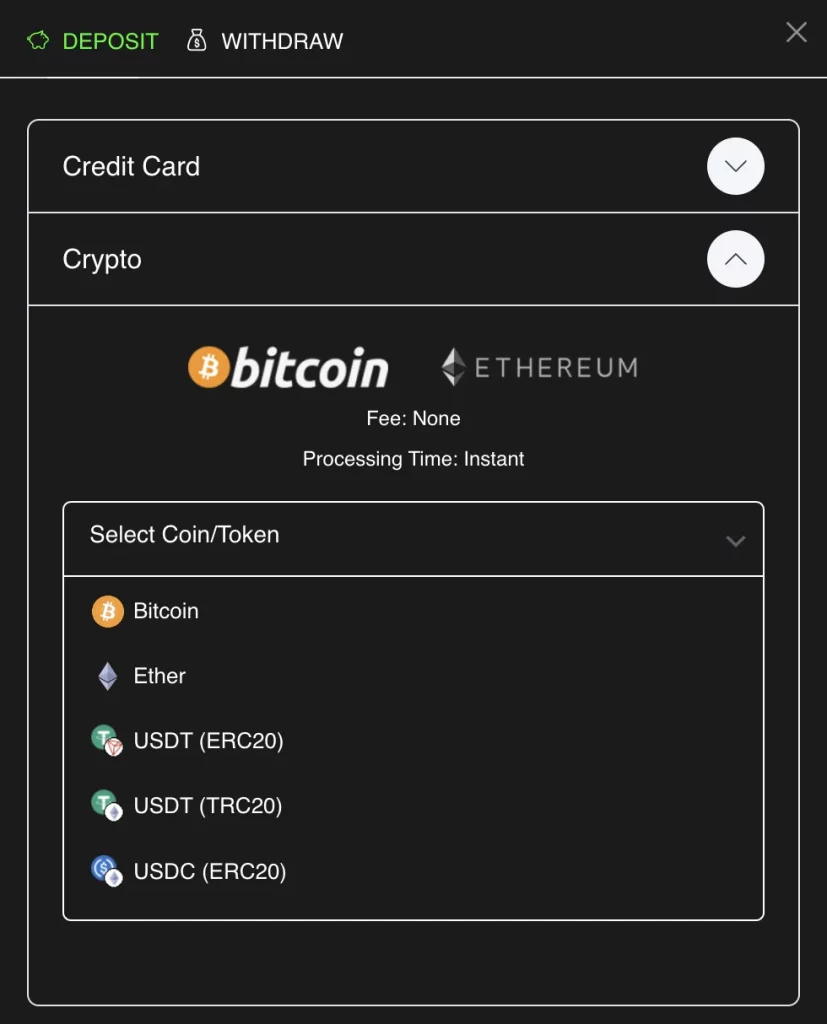Click the Bitcoin brand logo
The height and width of the screenshot is (1024, 827).
[x=288, y=367]
